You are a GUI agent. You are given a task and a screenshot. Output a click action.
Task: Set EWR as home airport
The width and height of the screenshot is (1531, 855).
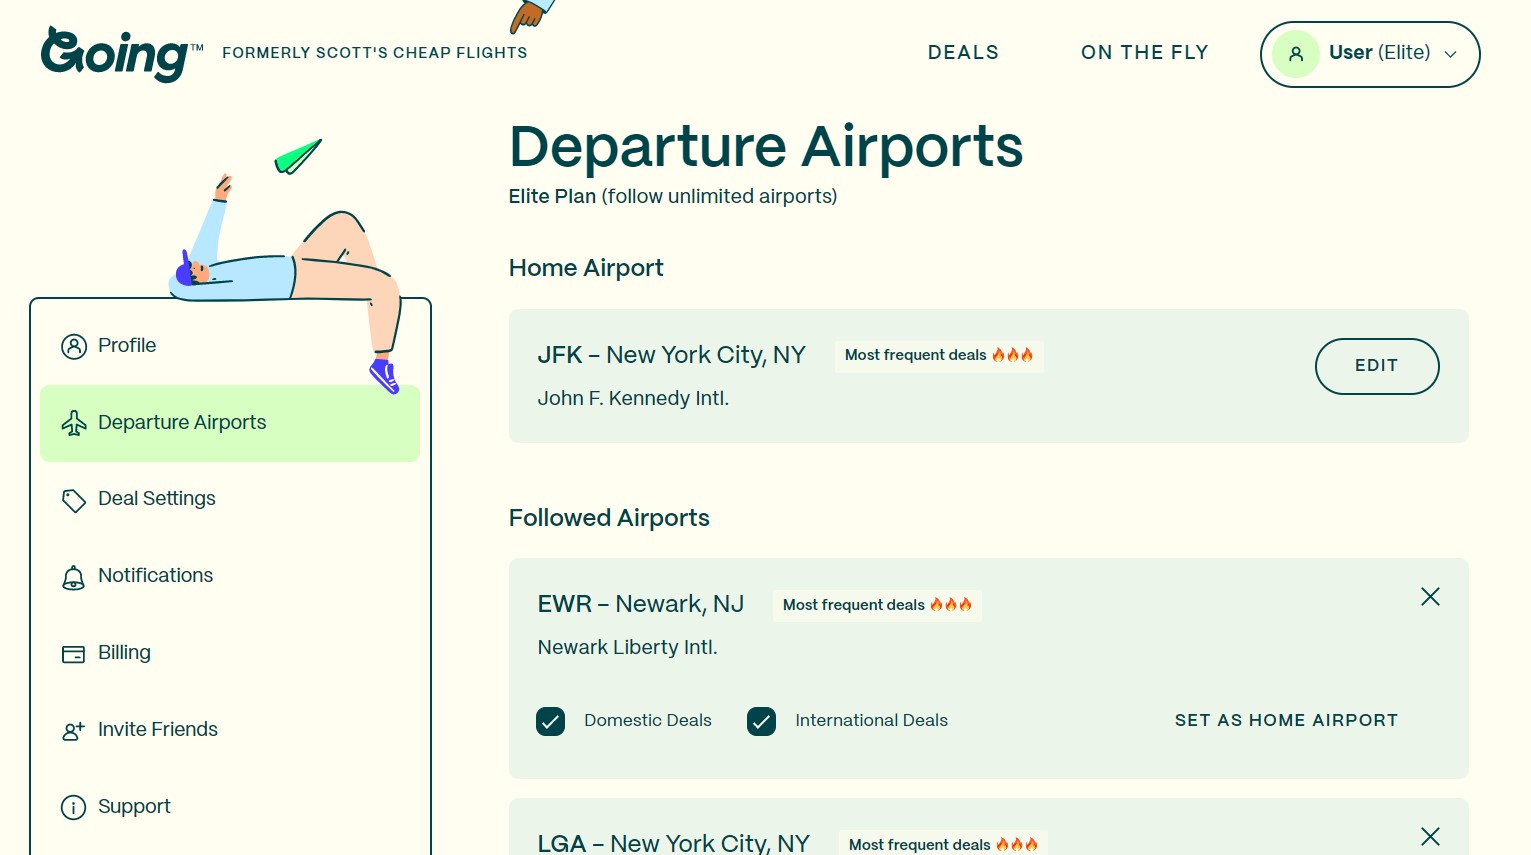[x=1286, y=721]
